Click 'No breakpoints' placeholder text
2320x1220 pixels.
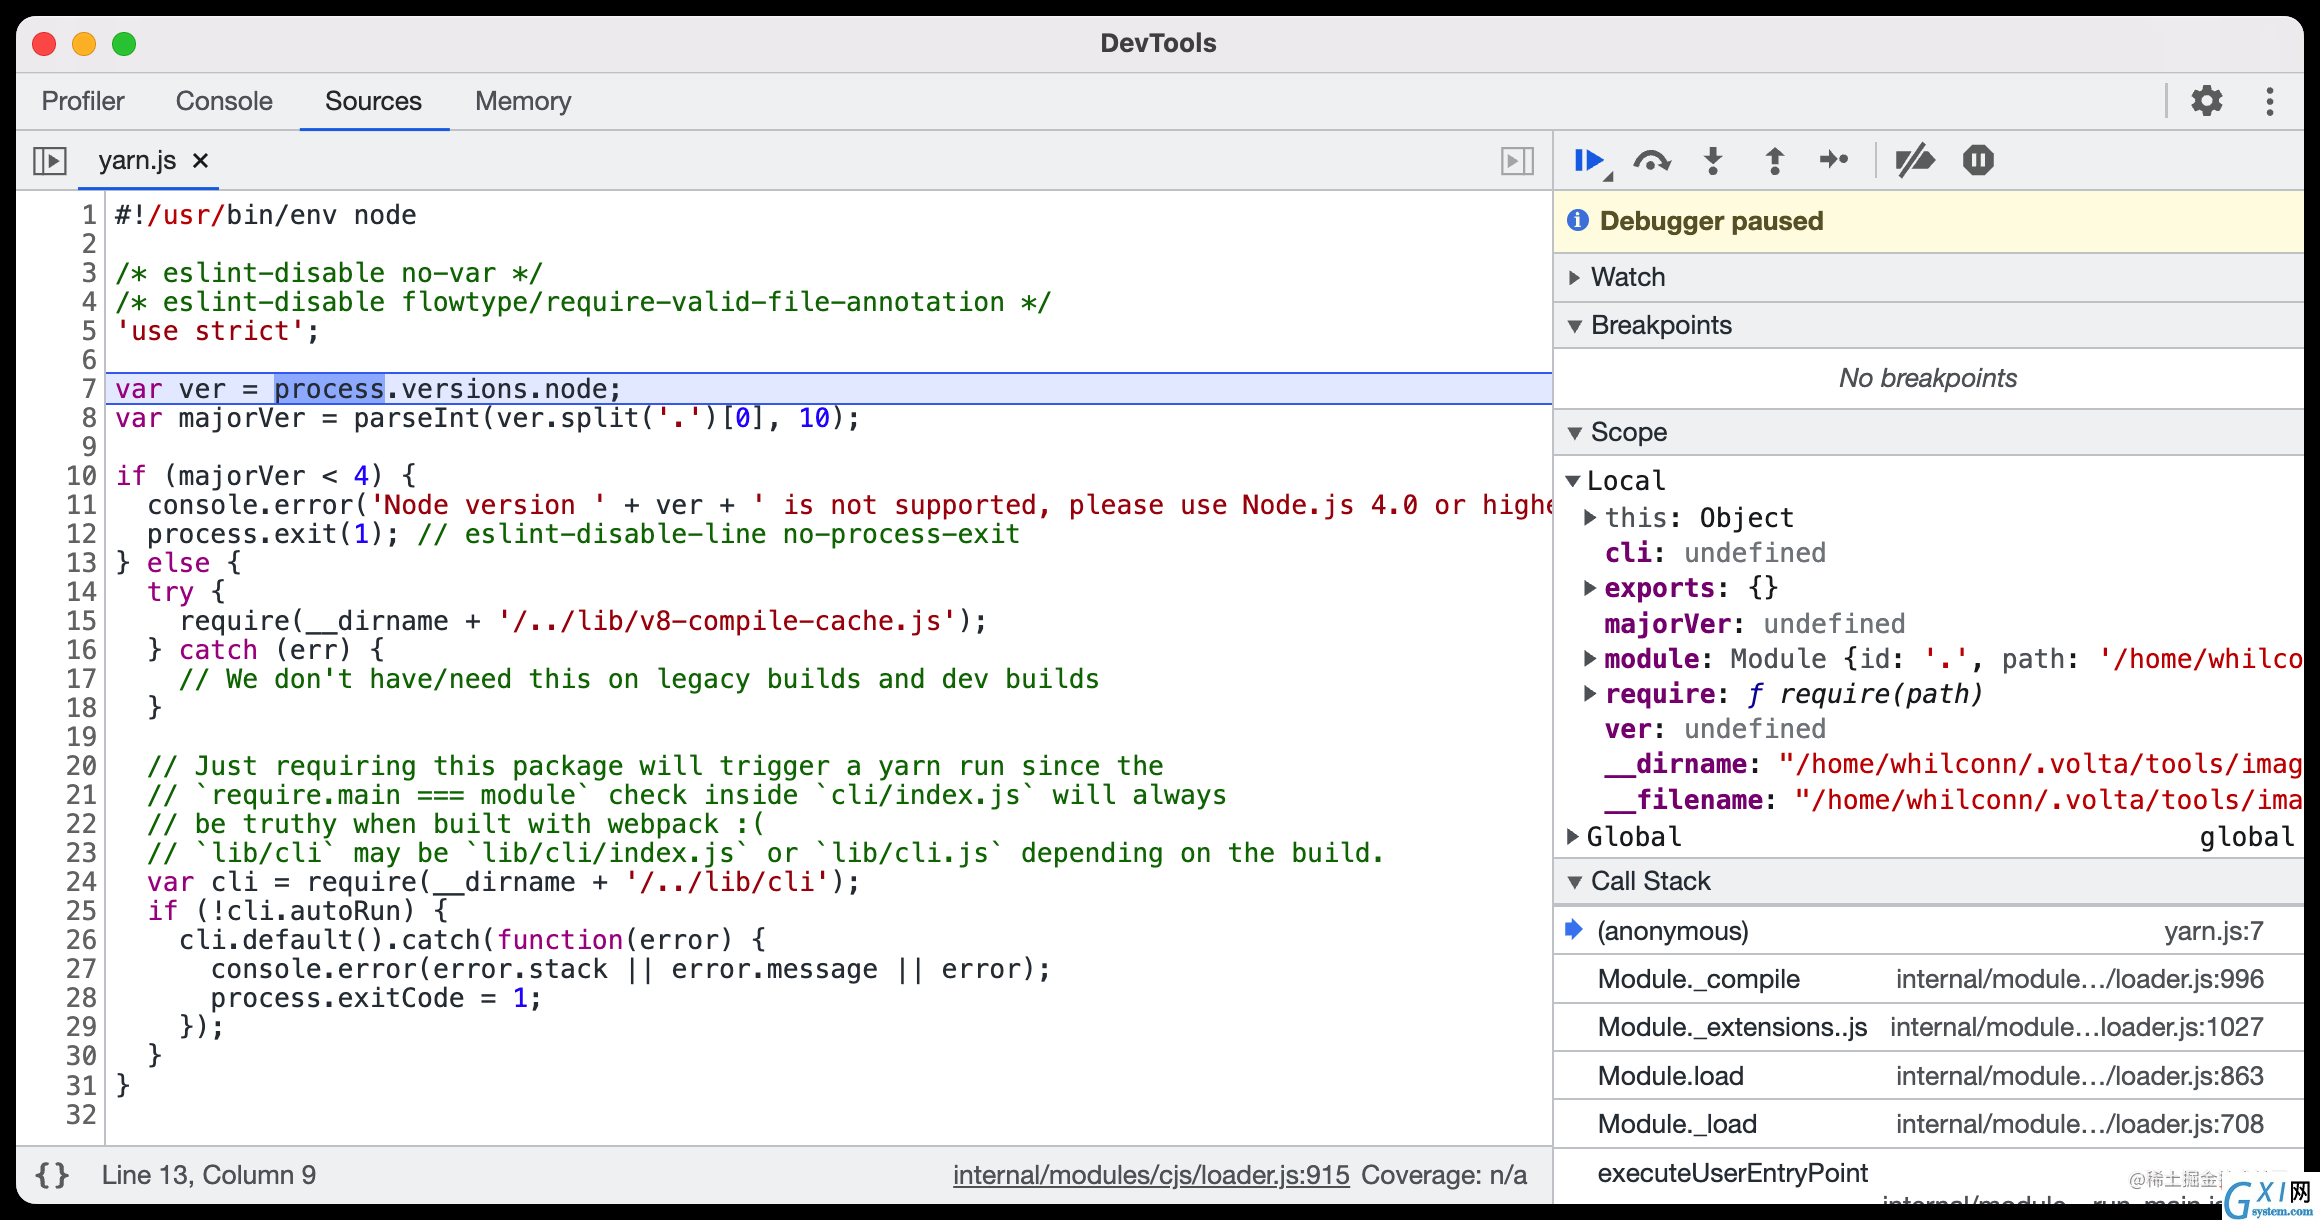click(1928, 378)
